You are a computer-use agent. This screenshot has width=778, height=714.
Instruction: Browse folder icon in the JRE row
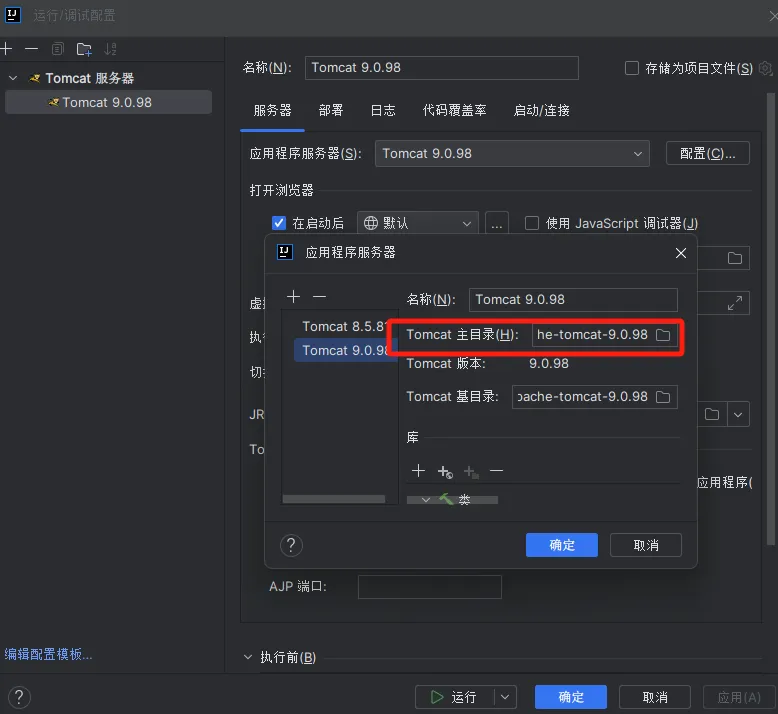click(x=712, y=414)
